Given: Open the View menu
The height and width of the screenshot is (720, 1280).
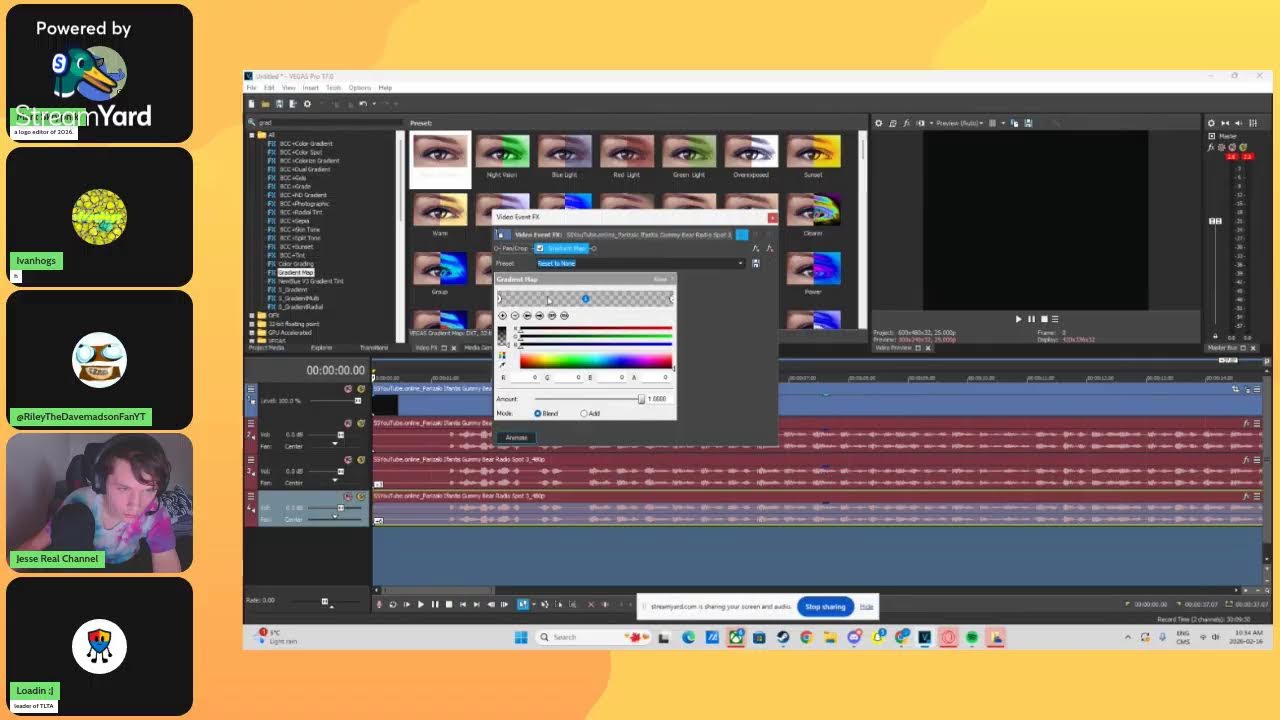Looking at the screenshot, I should (x=288, y=88).
